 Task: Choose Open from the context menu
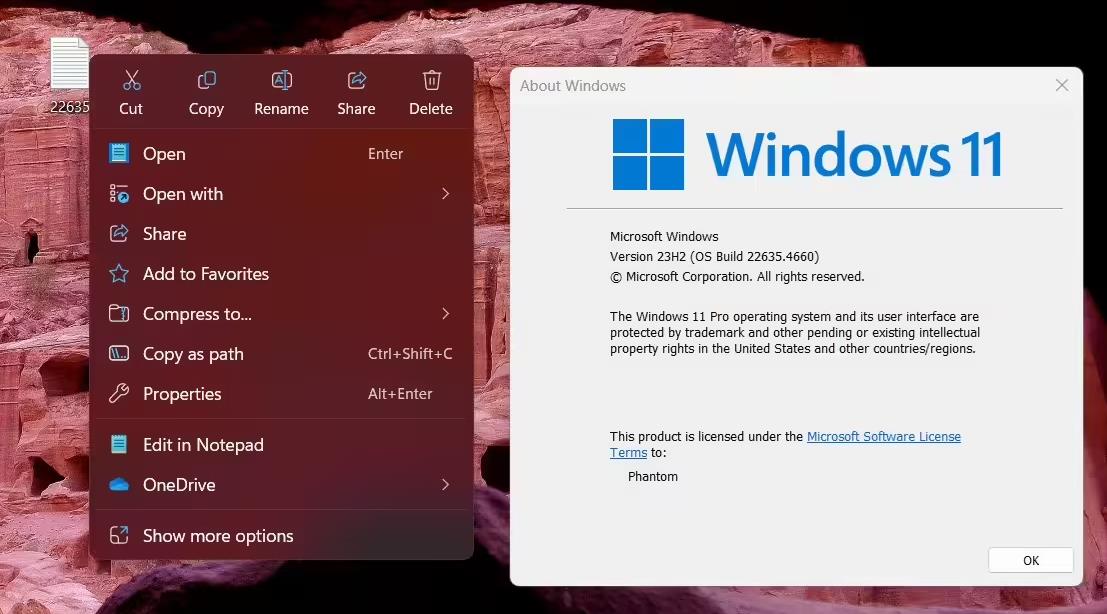[282, 154]
